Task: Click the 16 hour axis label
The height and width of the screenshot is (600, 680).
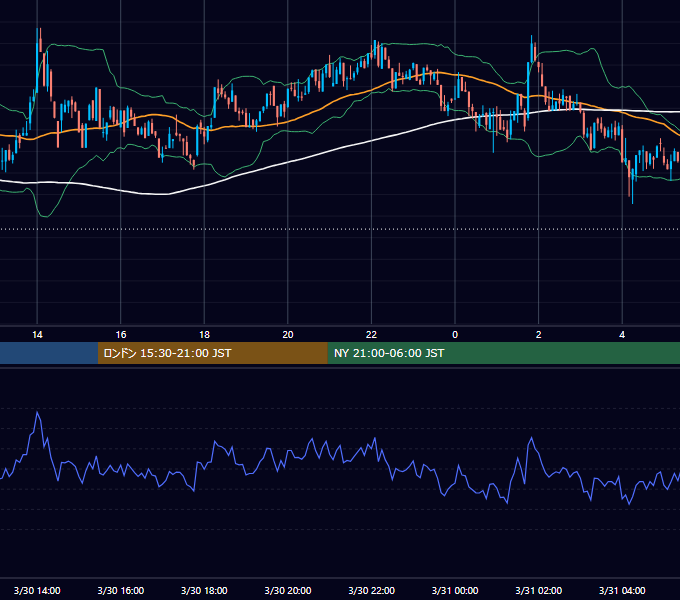Action: [121, 335]
